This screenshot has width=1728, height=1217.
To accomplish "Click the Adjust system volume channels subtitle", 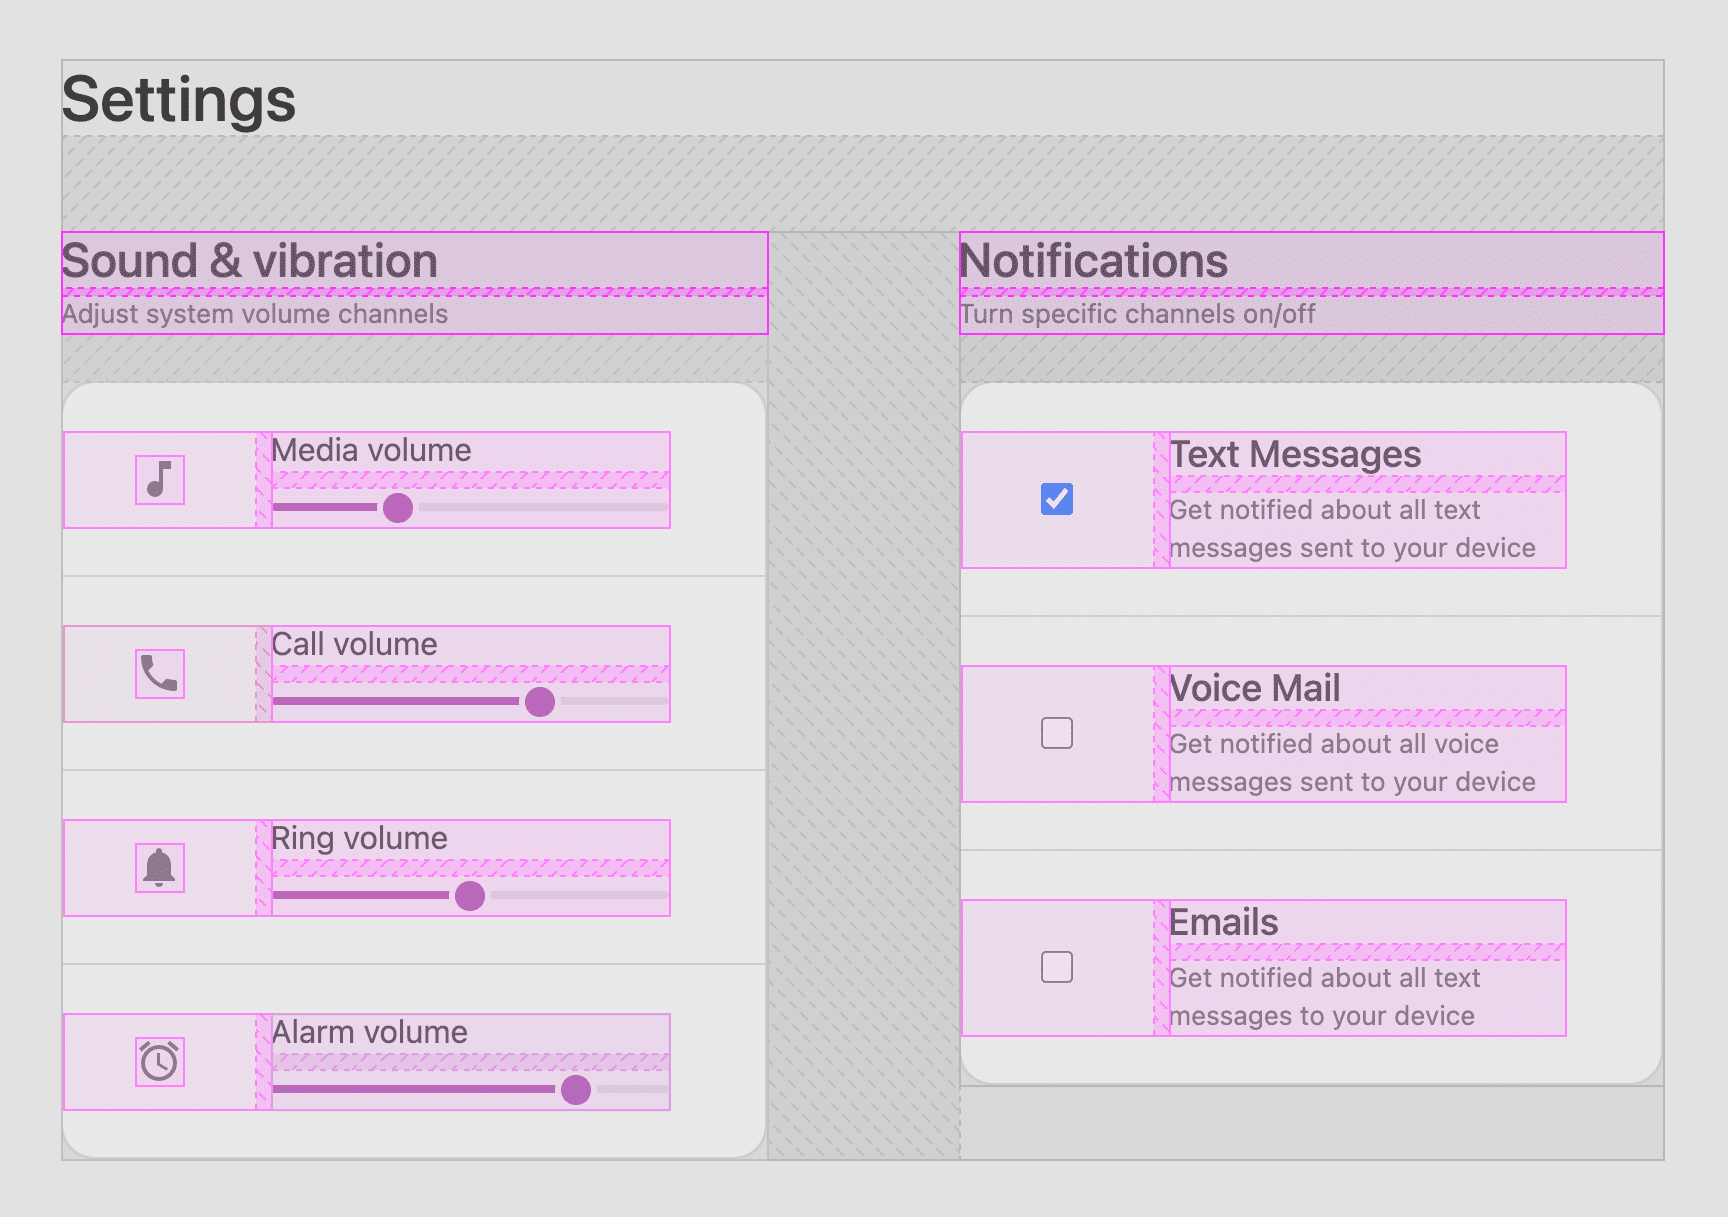I will (254, 313).
